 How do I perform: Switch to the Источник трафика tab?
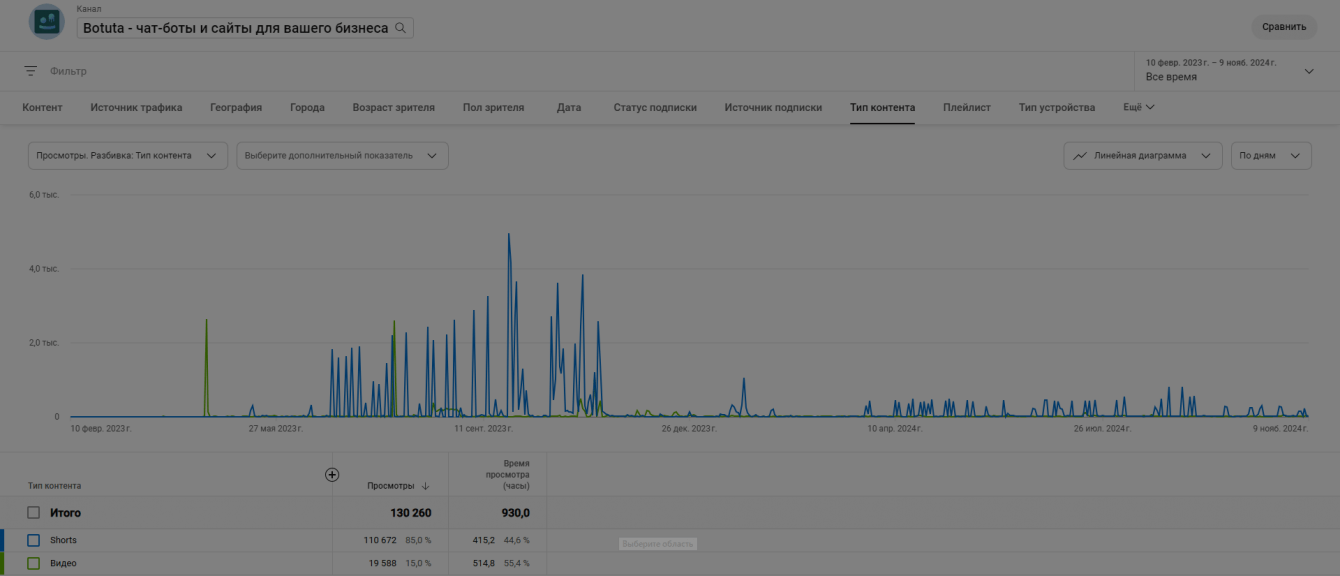(136, 107)
